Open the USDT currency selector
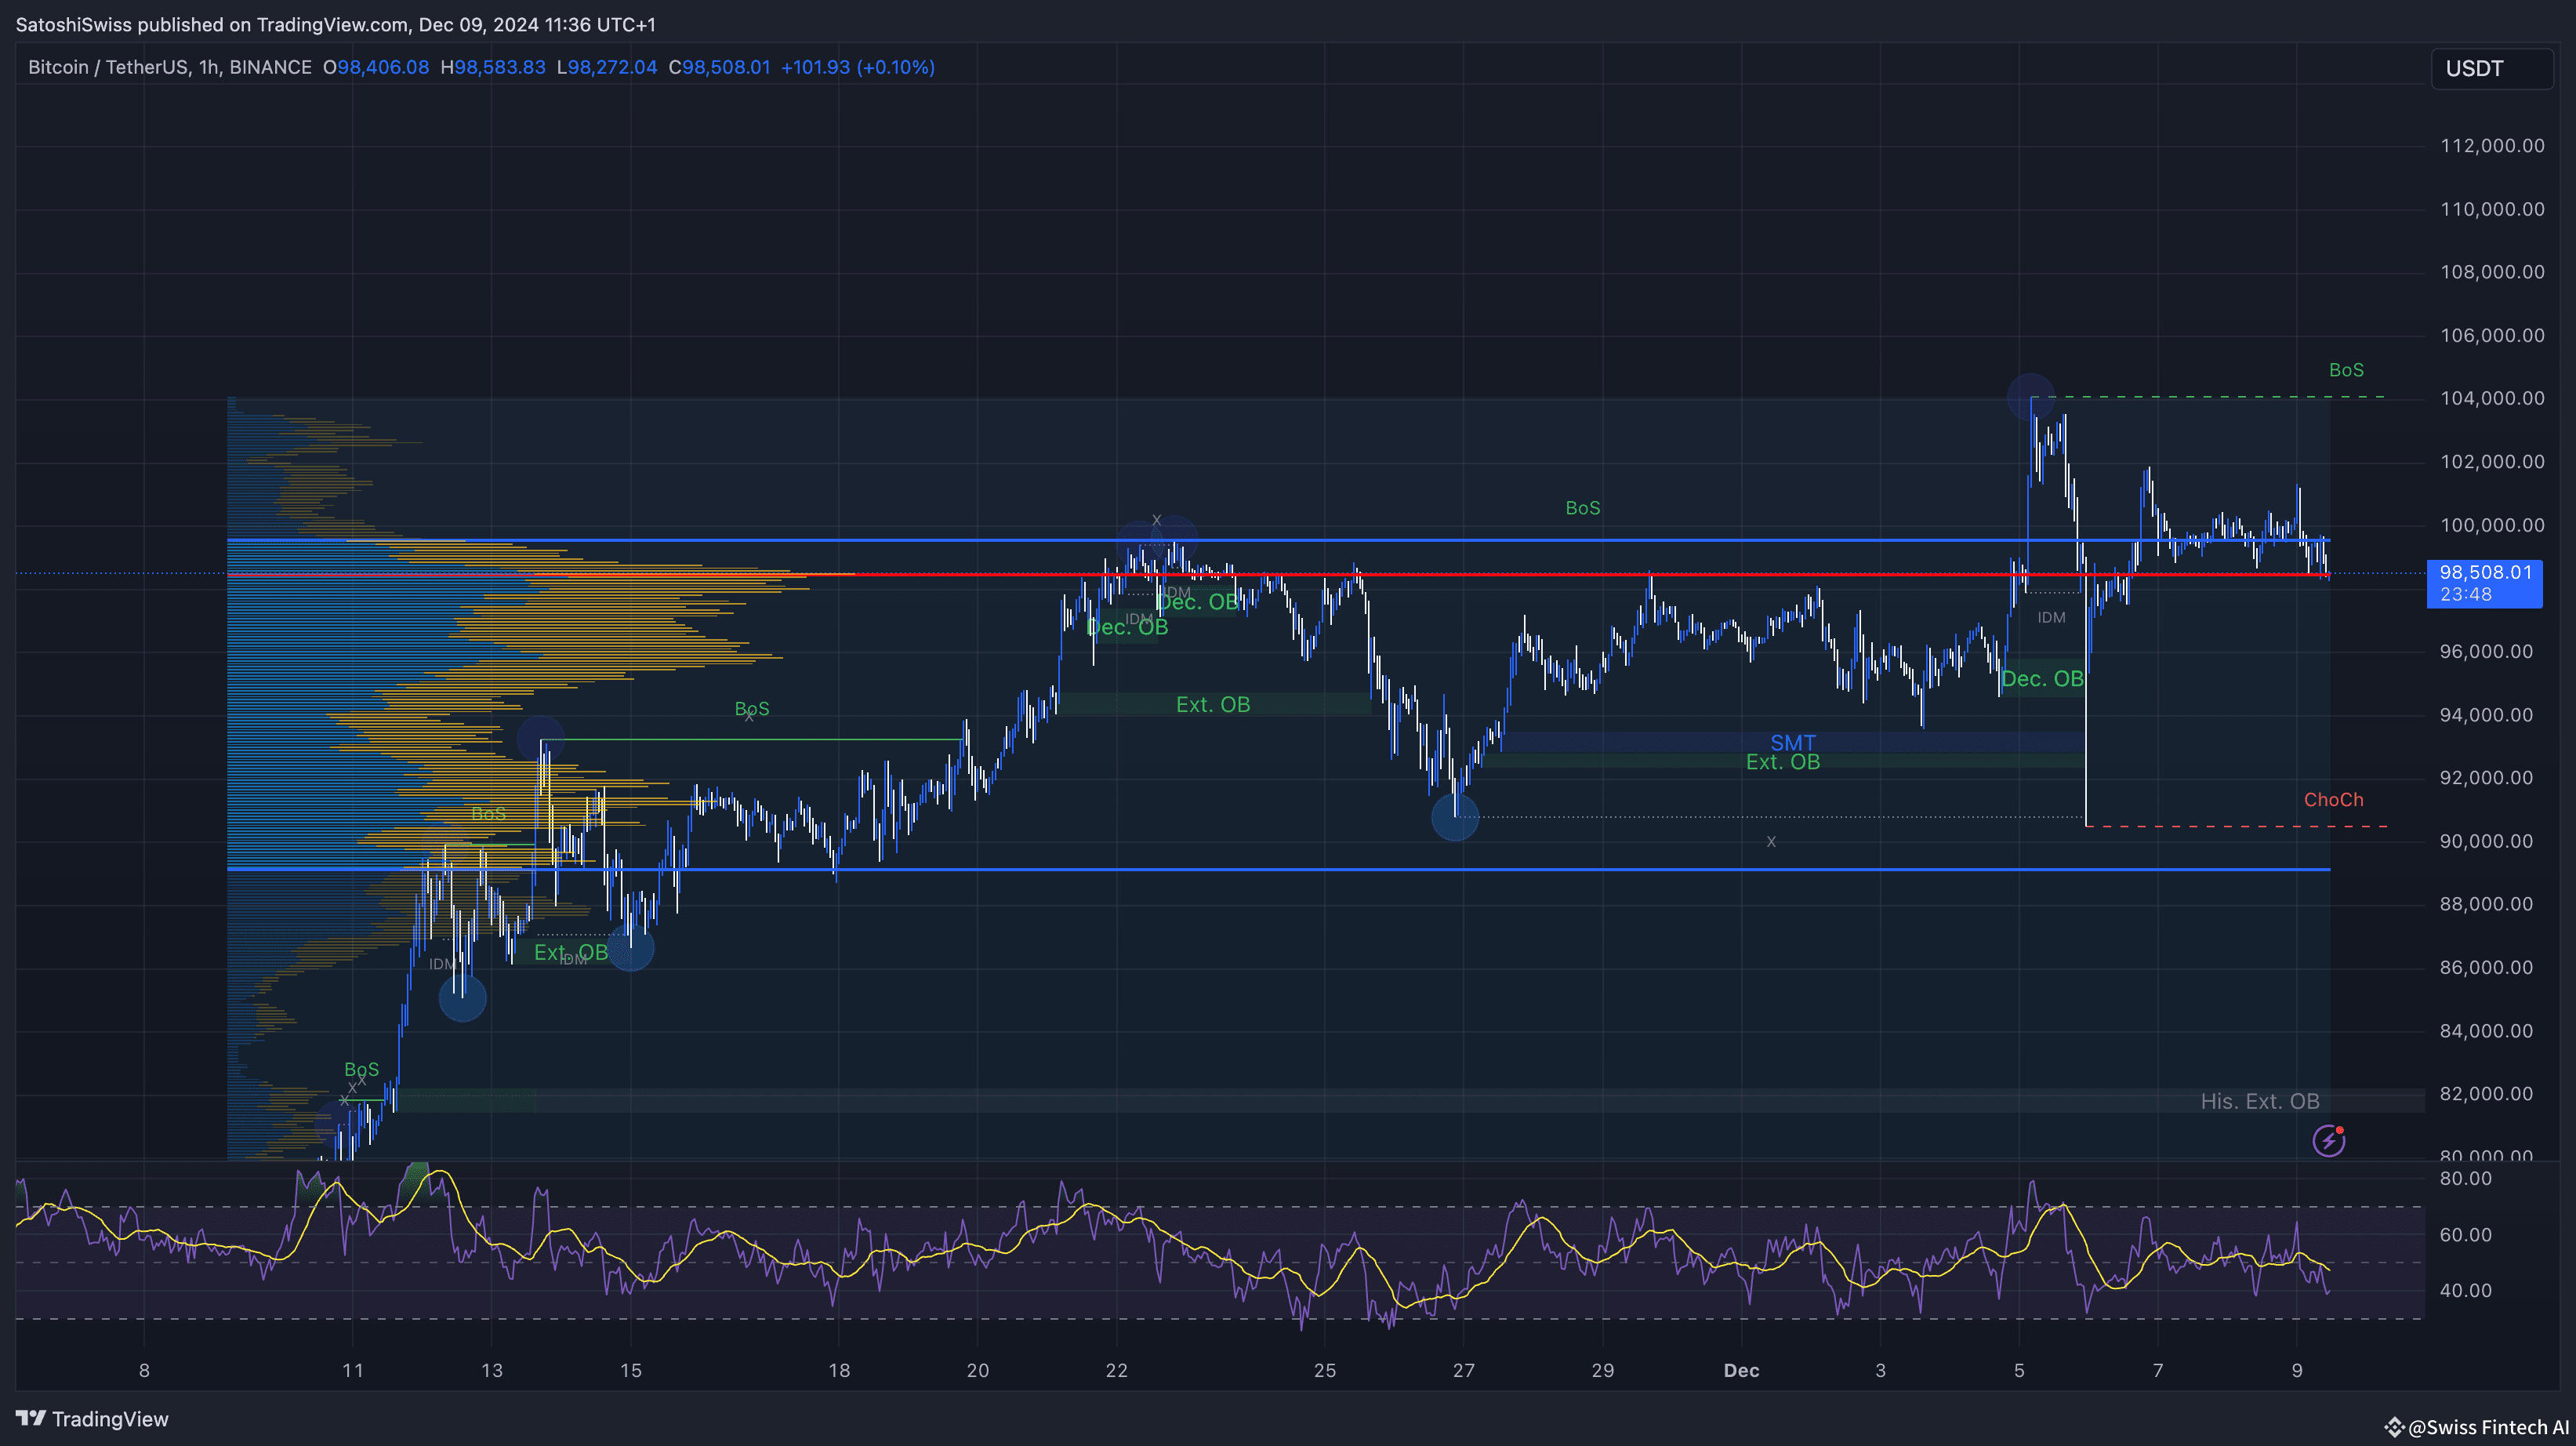 (x=2491, y=68)
